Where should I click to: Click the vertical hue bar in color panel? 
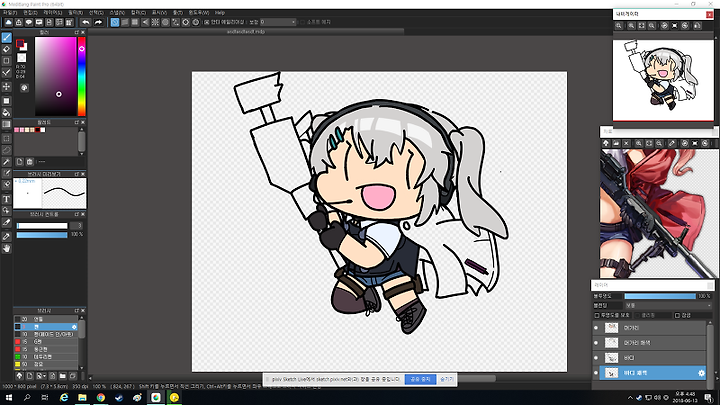82,76
